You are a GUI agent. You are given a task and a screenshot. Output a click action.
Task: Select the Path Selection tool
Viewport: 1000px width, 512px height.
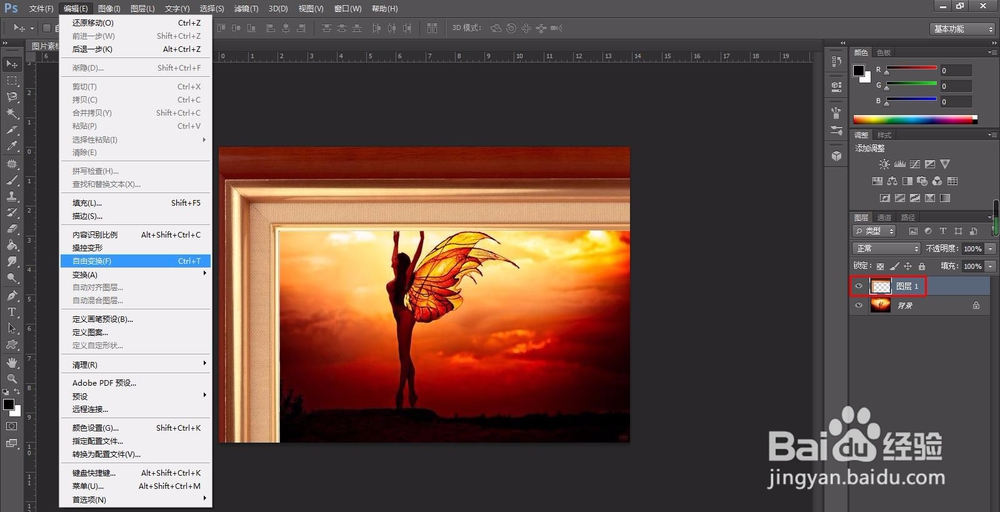(11, 328)
